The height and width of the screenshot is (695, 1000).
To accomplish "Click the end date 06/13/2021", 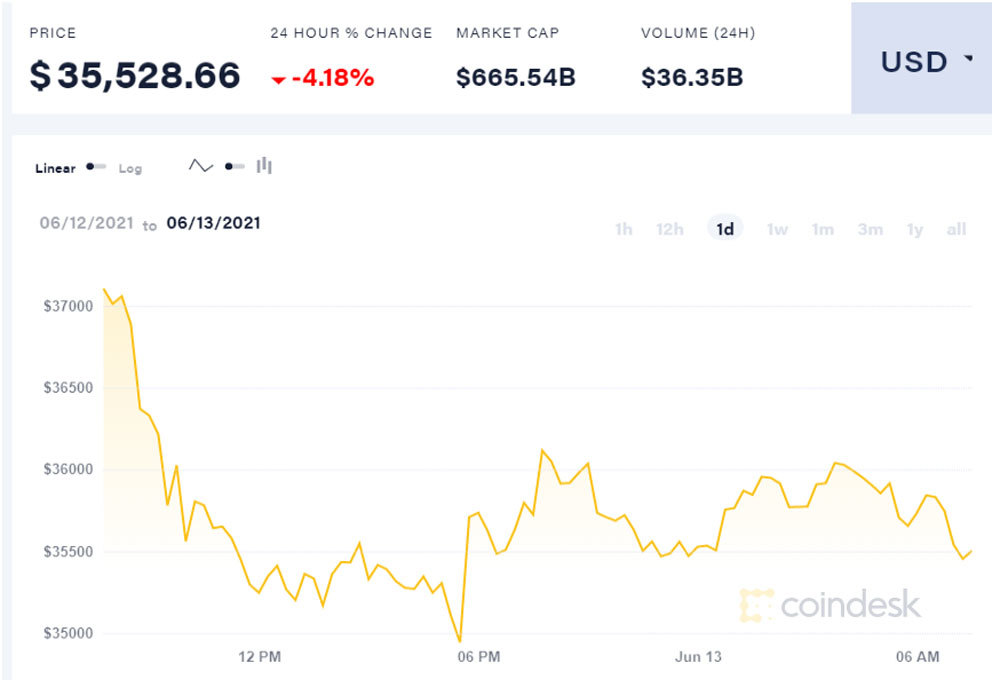I will tap(213, 223).
